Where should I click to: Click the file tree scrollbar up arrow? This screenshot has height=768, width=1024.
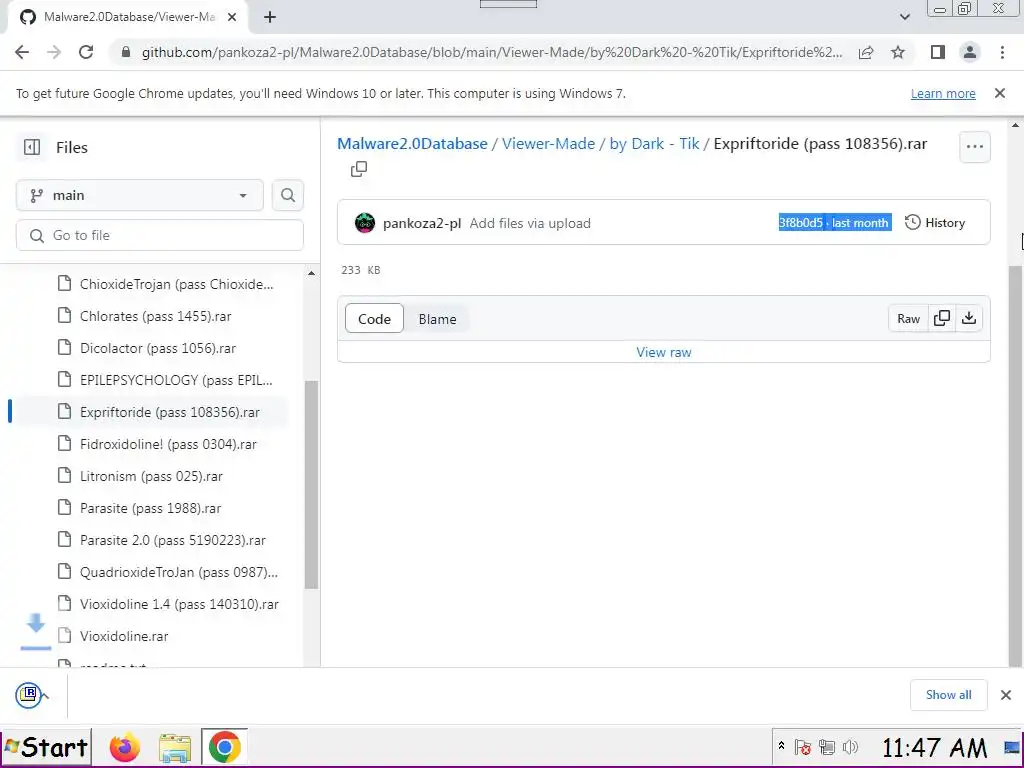click(312, 273)
